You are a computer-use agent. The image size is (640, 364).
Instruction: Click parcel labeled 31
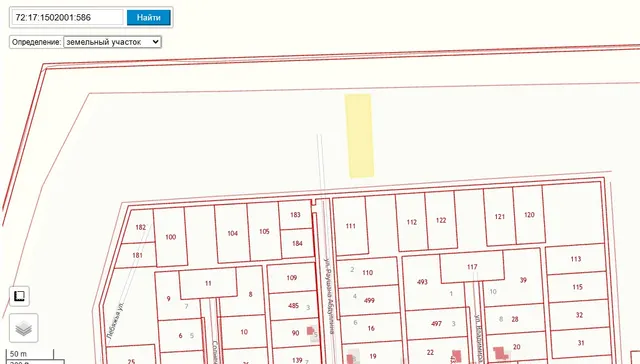[581, 343]
